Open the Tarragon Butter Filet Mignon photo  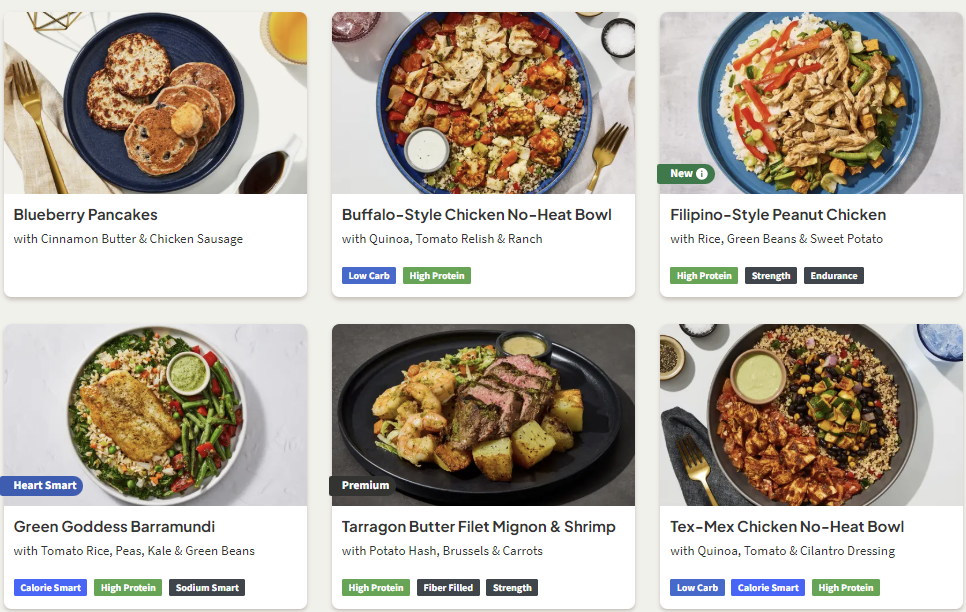pos(483,415)
